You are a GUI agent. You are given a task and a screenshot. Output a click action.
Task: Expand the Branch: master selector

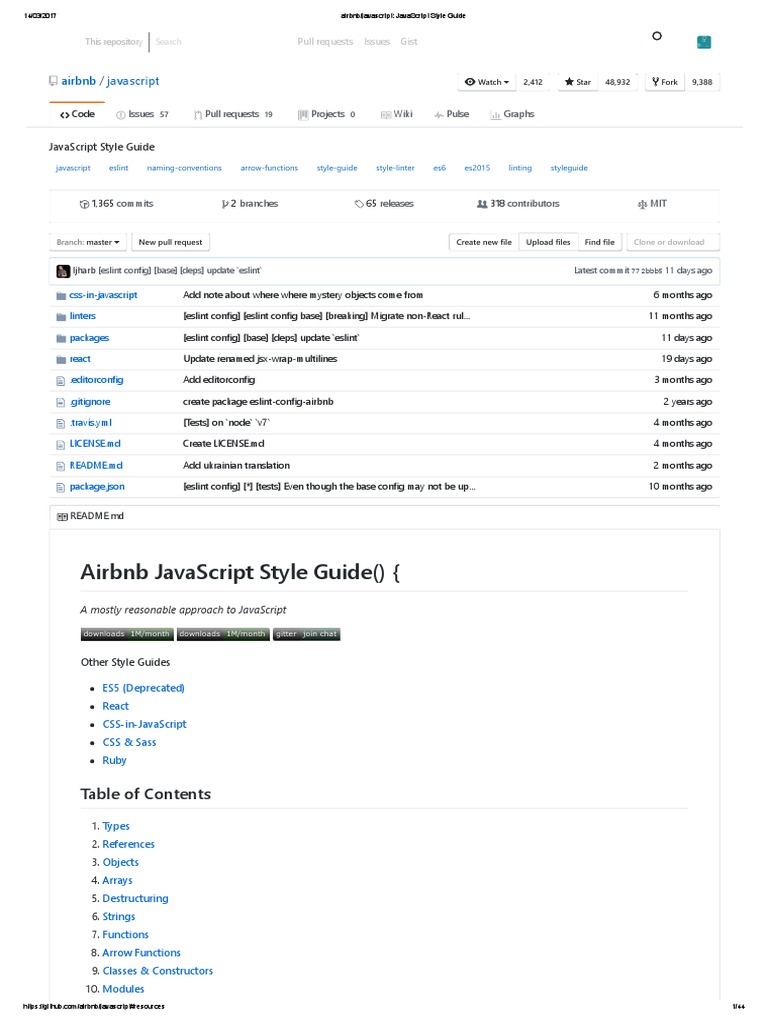[89, 242]
